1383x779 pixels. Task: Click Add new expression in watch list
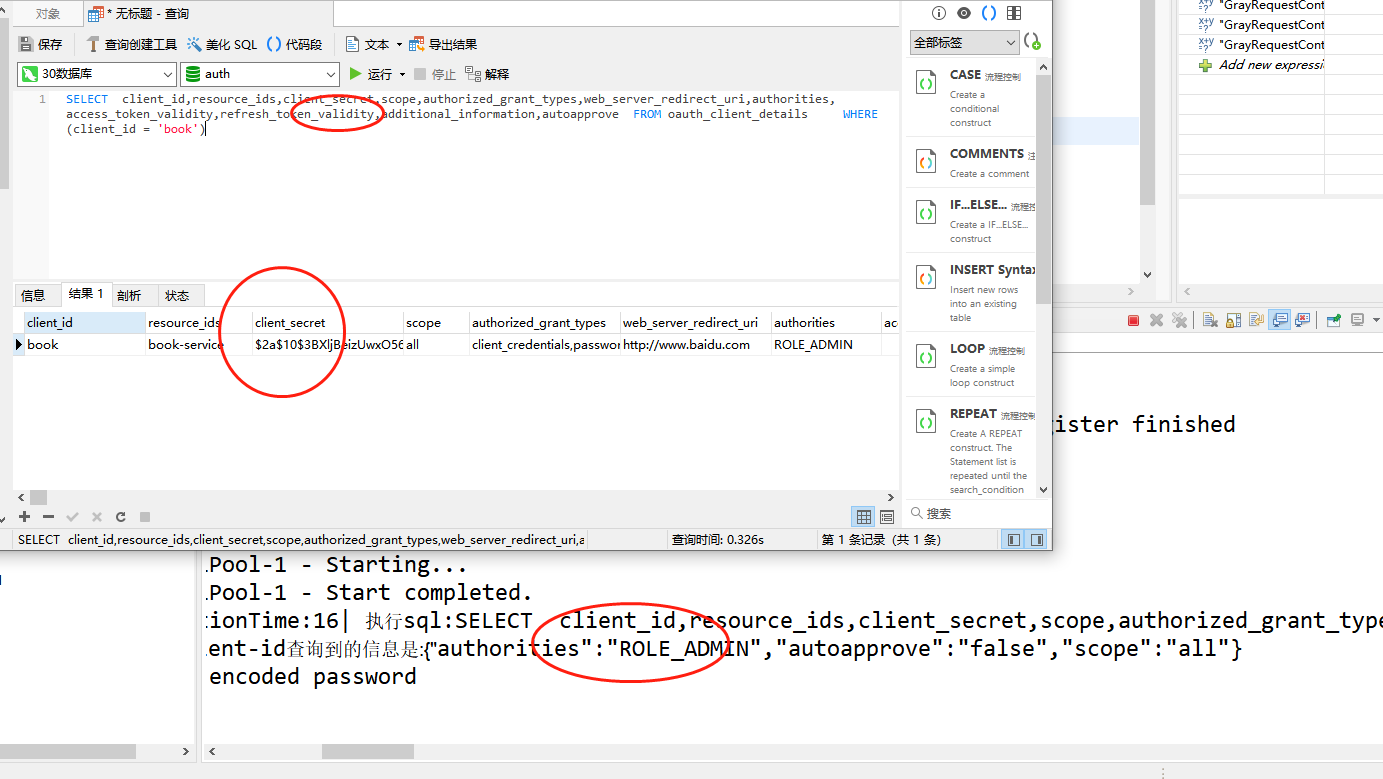point(1270,65)
